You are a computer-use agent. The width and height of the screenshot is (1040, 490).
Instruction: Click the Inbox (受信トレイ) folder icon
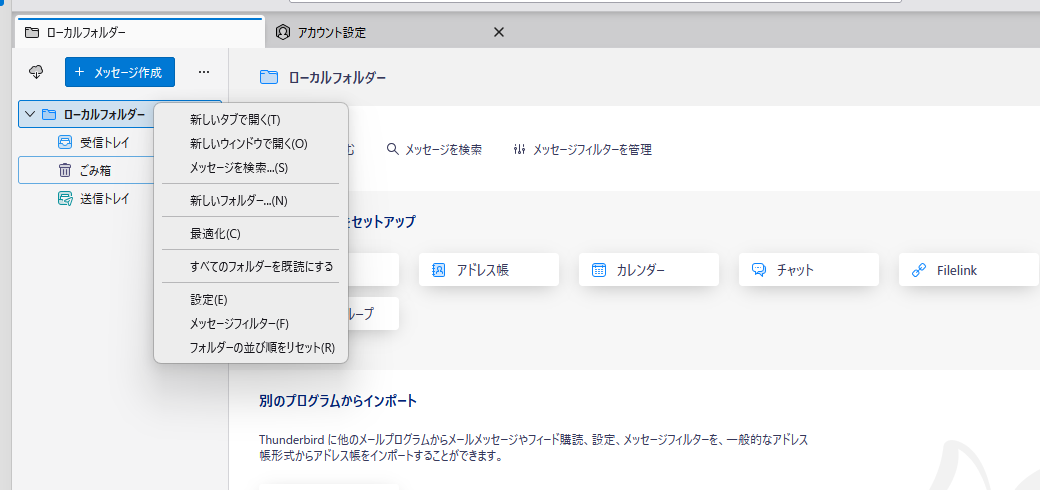[x=65, y=142]
